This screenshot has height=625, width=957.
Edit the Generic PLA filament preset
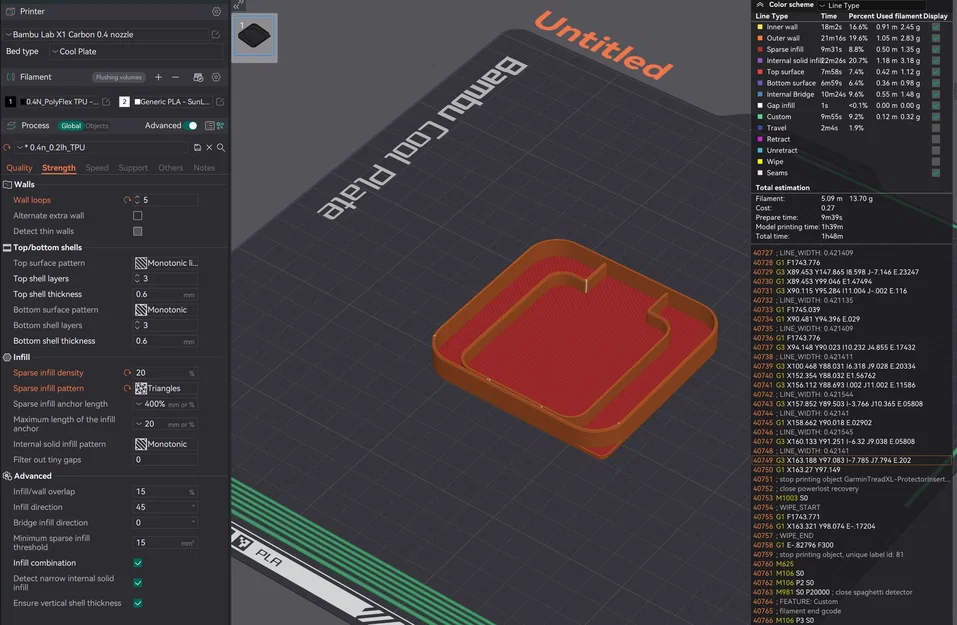point(220,102)
